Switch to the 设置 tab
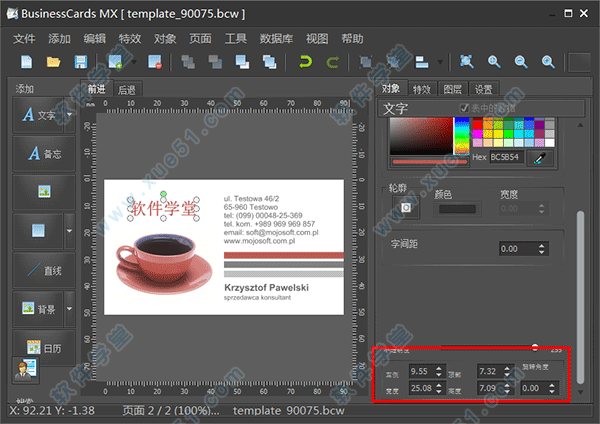600x424 pixels. point(484,90)
